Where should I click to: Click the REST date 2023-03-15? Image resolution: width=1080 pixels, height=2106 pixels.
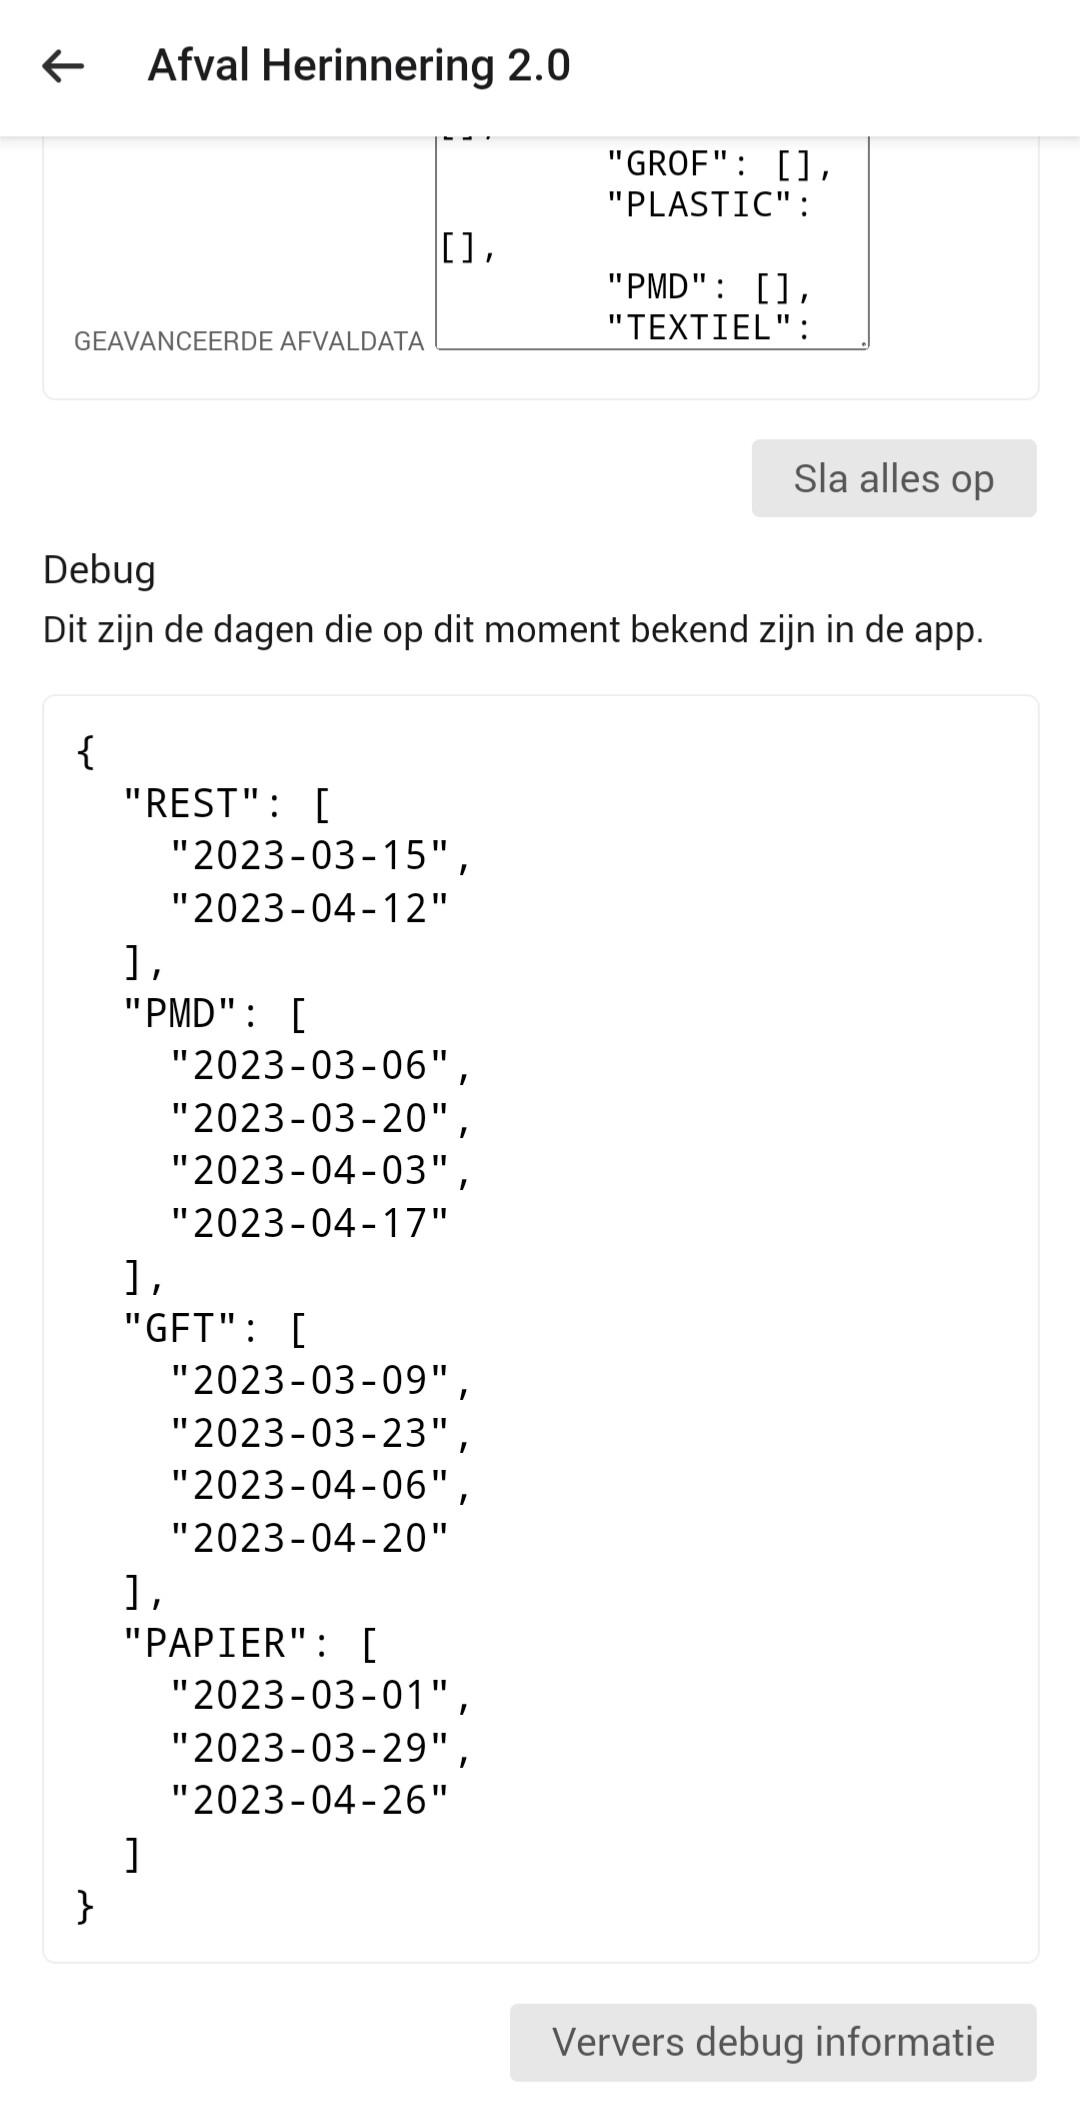click(x=309, y=855)
